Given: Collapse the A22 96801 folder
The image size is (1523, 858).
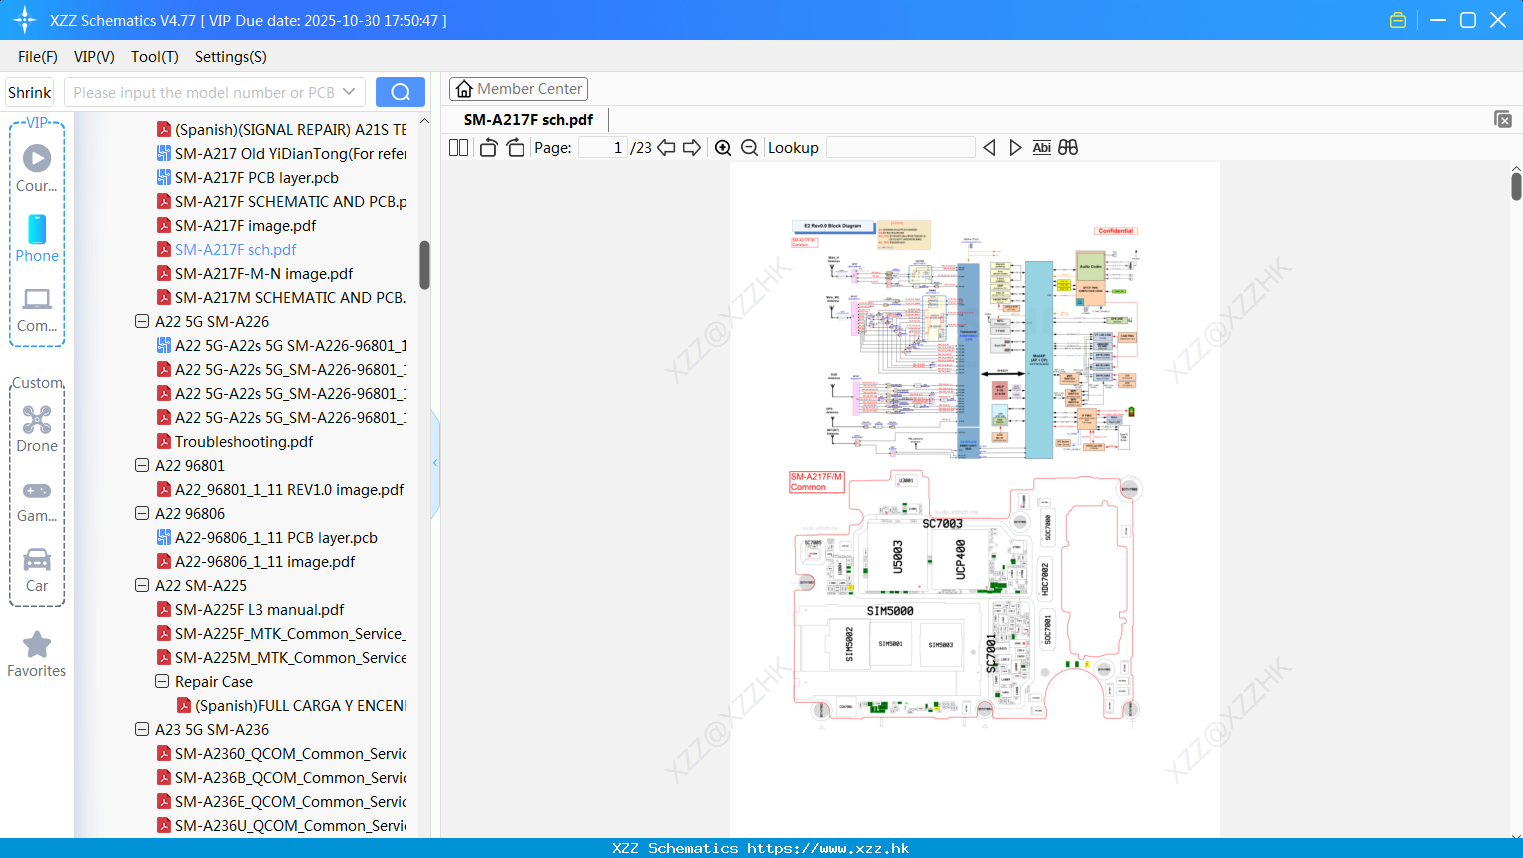Looking at the screenshot, I should [142, 465].
